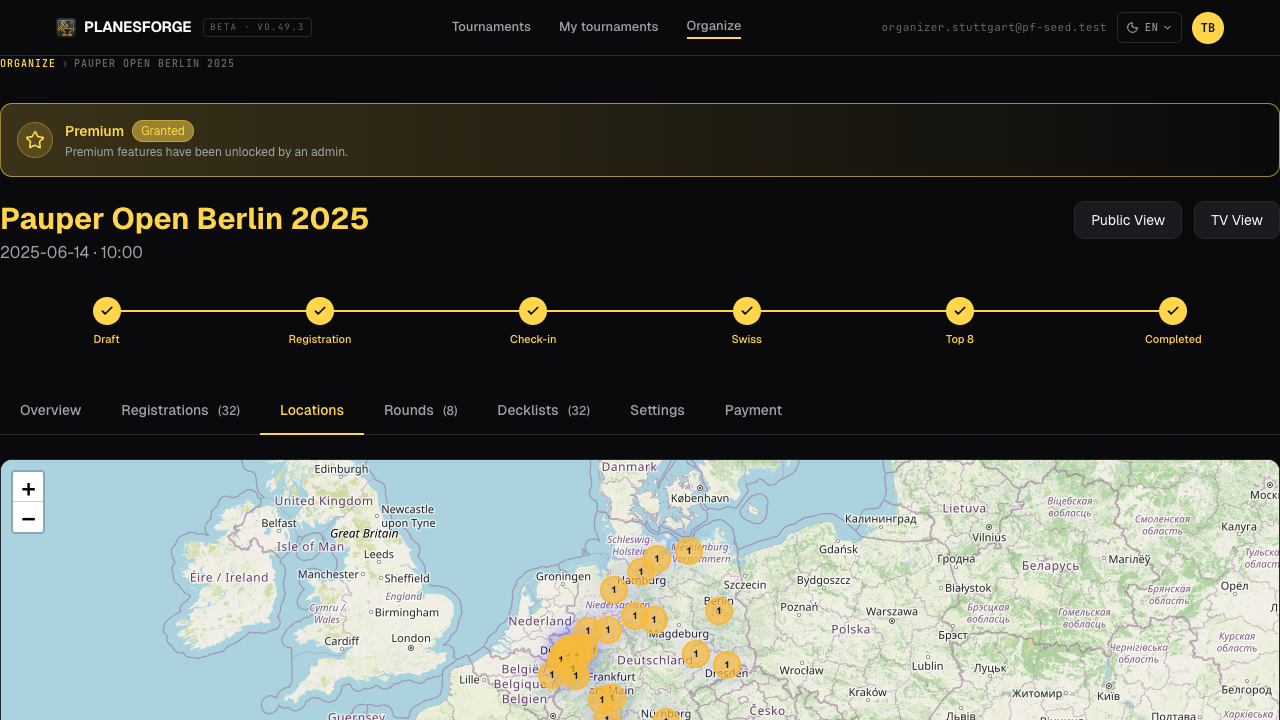Click the Premium star icon
Viewport: 1280px width, 720px height.
click(35, 140)
